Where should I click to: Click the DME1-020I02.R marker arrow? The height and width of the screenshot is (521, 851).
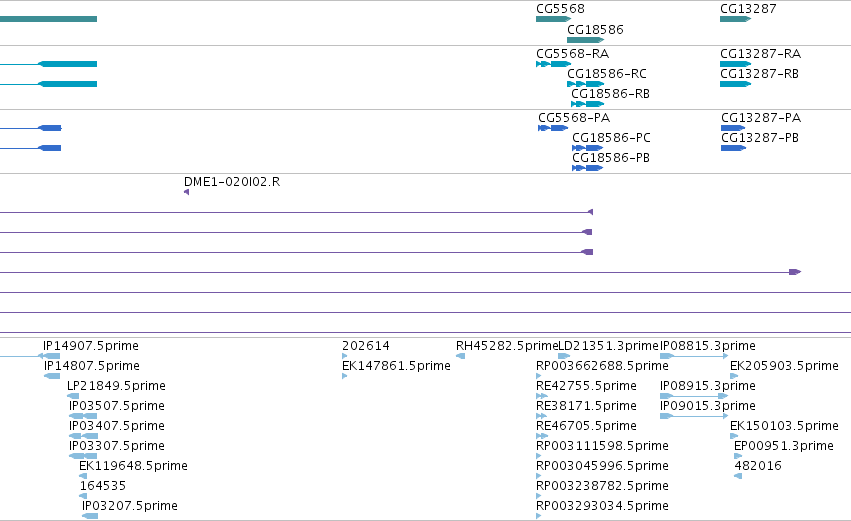[x=187, y=192]
